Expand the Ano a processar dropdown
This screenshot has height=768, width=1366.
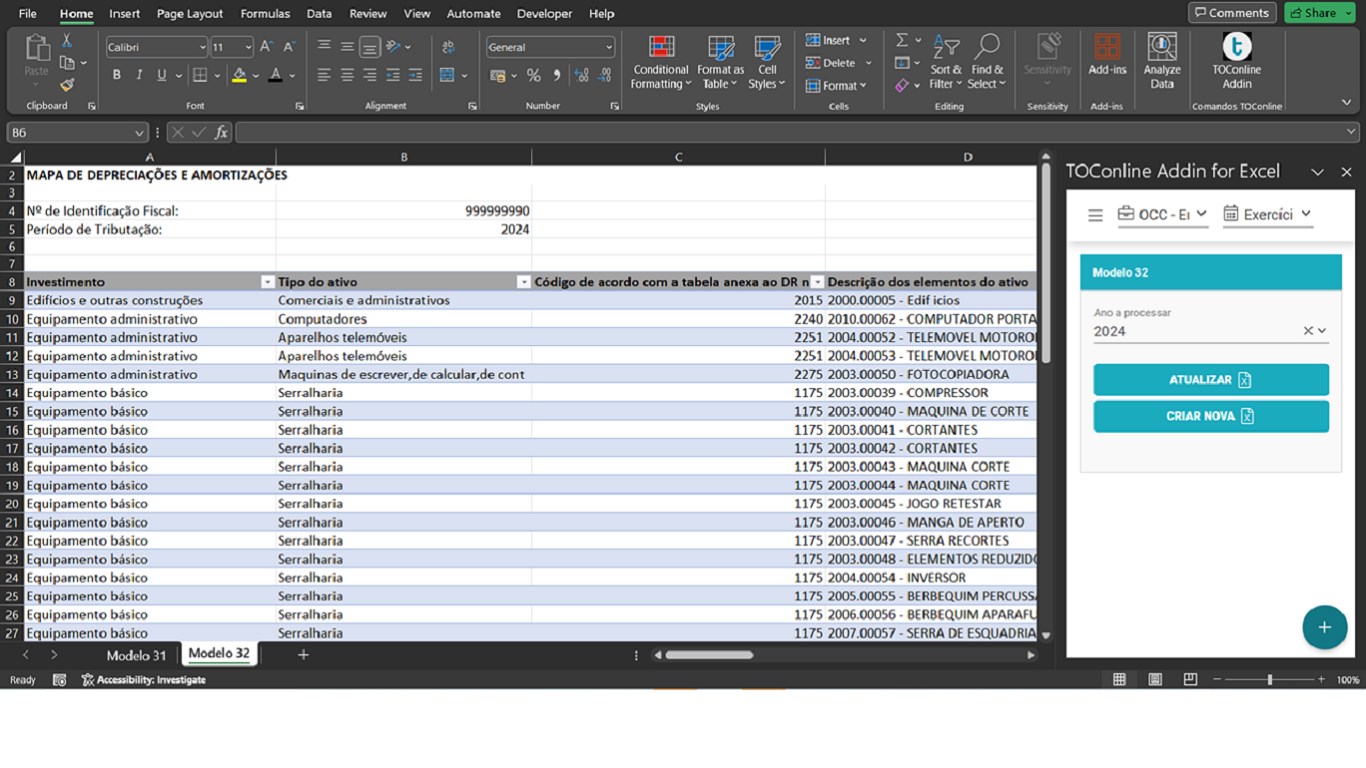click(1322, 331)
